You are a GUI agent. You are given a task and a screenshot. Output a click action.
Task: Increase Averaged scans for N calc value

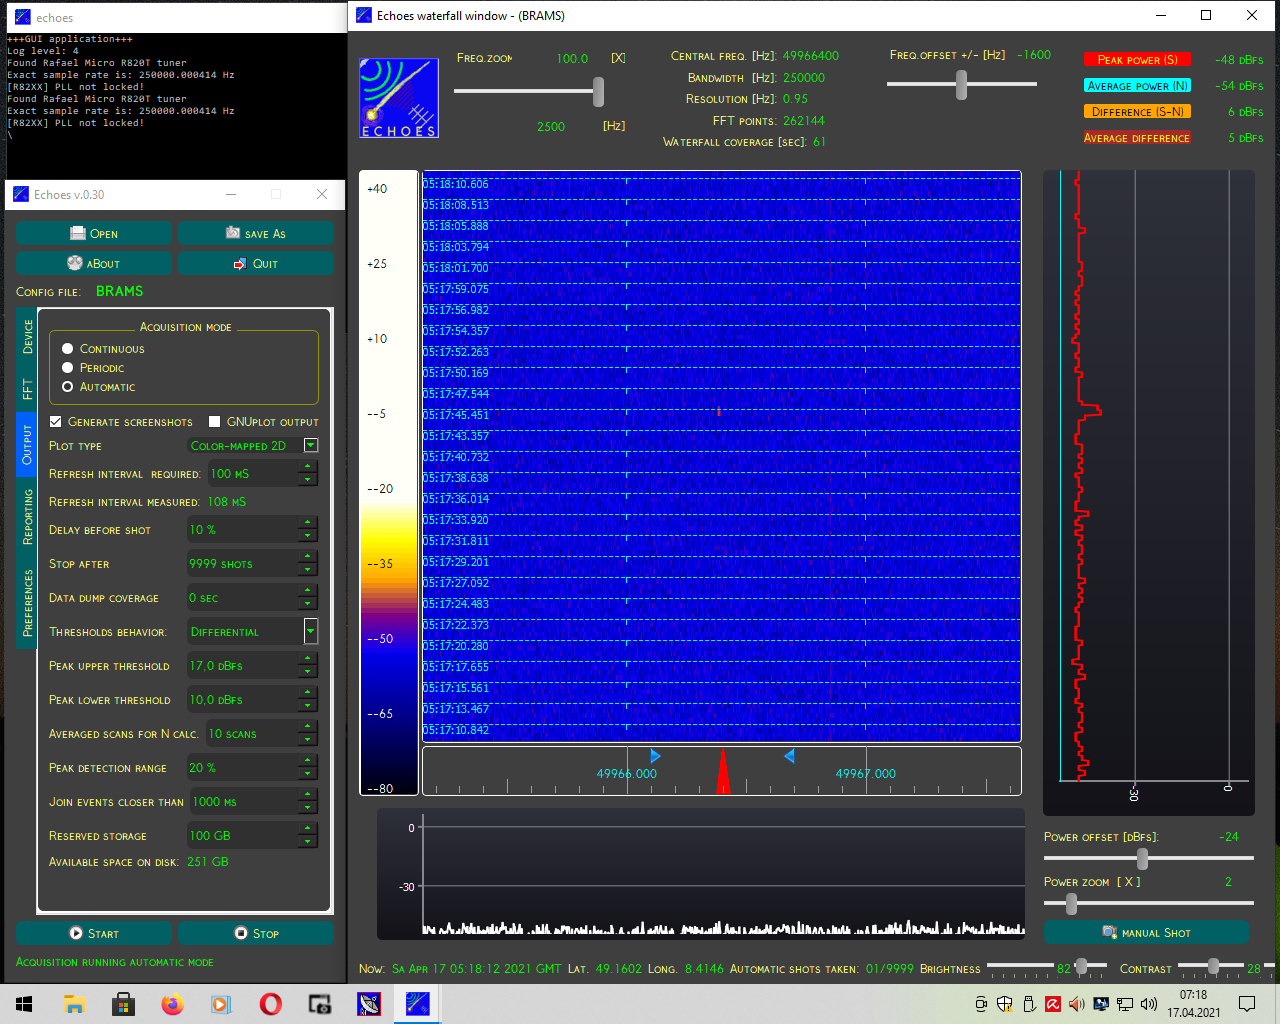click(308, 727)
